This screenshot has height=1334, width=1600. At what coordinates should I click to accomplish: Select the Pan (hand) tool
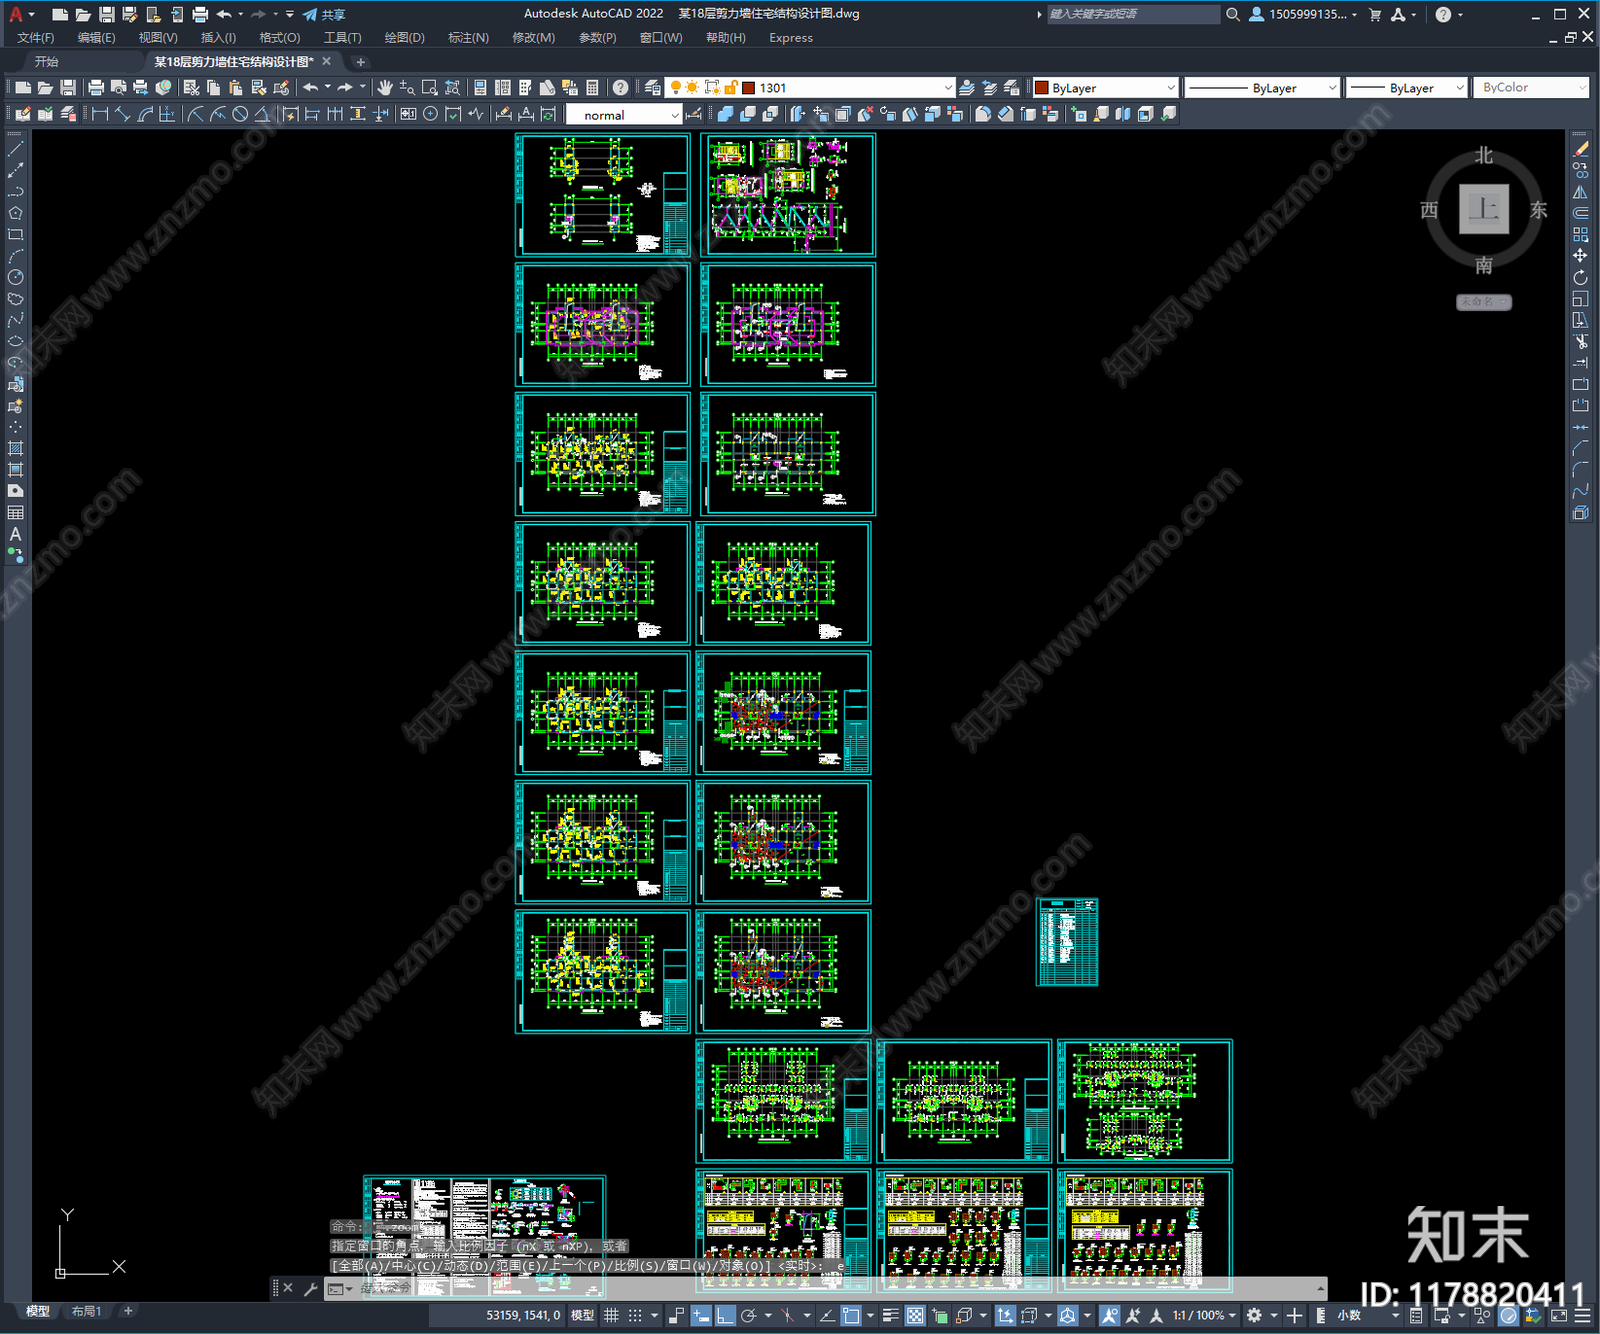(385, 88)
